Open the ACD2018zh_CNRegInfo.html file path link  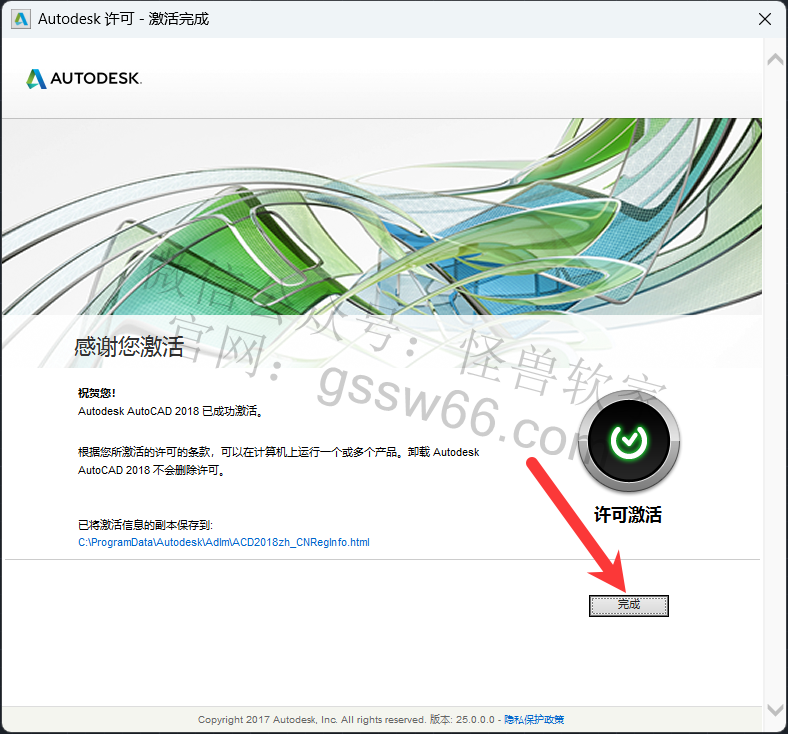[224, 543]
